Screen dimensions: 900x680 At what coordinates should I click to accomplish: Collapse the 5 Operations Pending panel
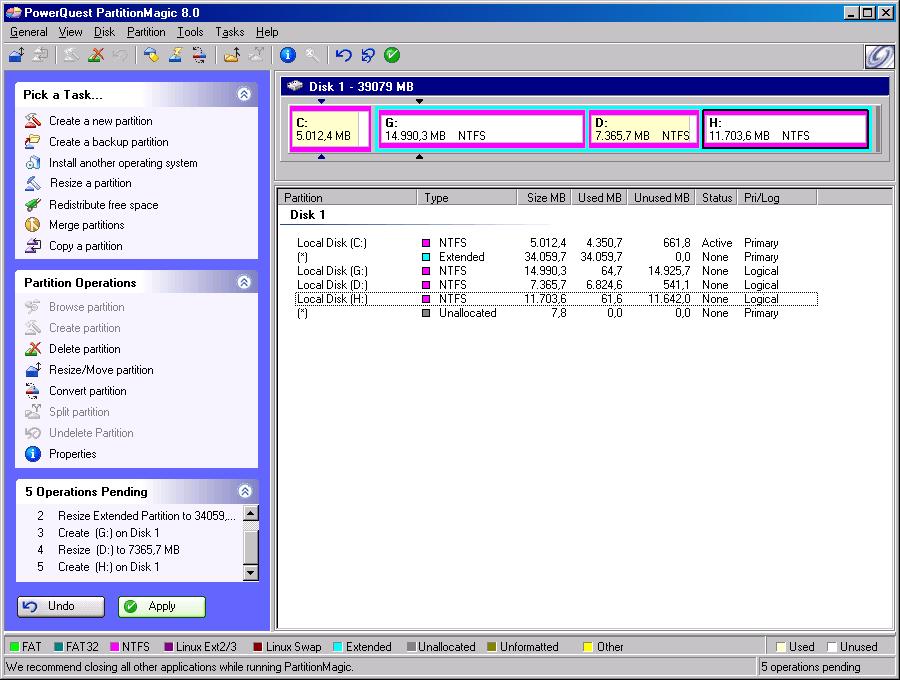coord(245,491)
